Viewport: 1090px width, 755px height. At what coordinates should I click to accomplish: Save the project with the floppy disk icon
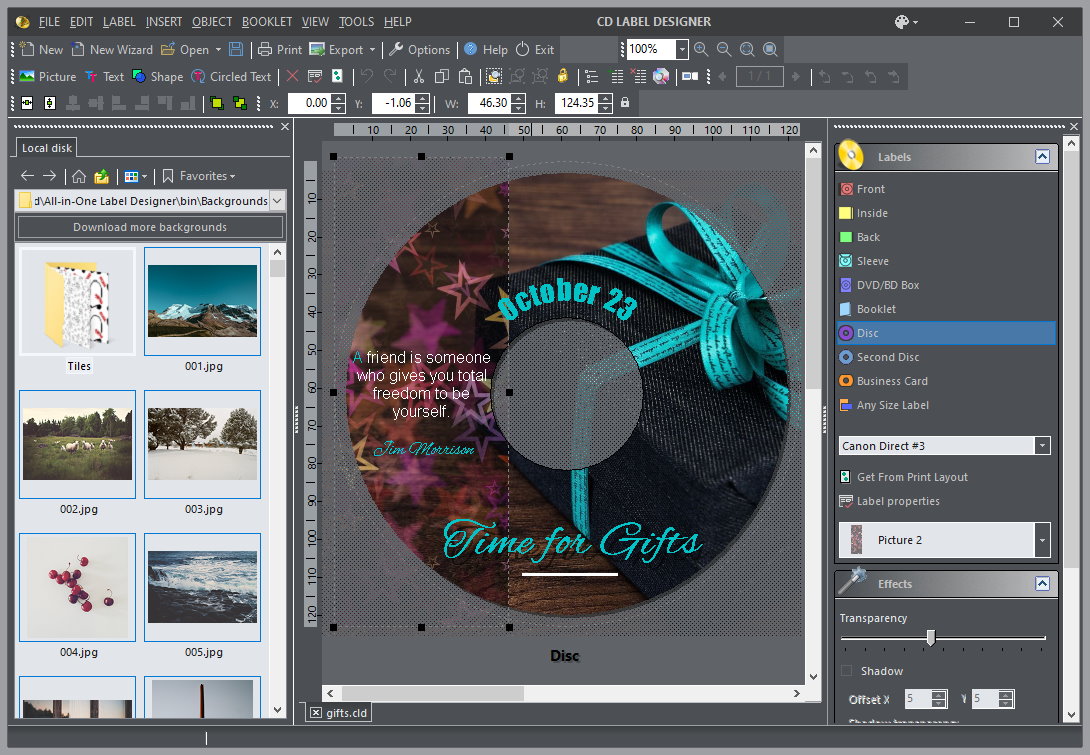click(236, 49)
